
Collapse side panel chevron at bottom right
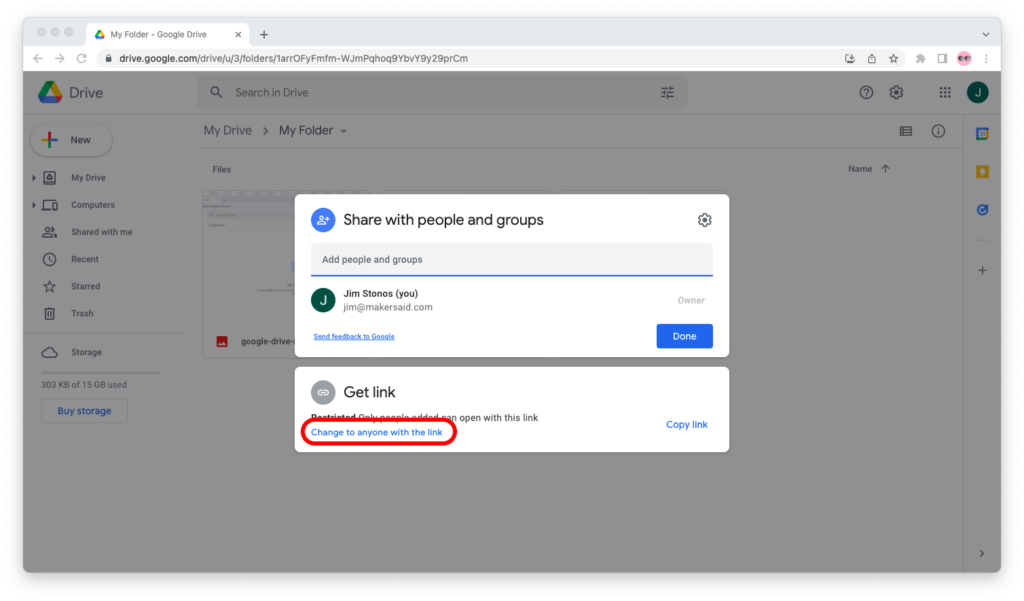point(982,553)
